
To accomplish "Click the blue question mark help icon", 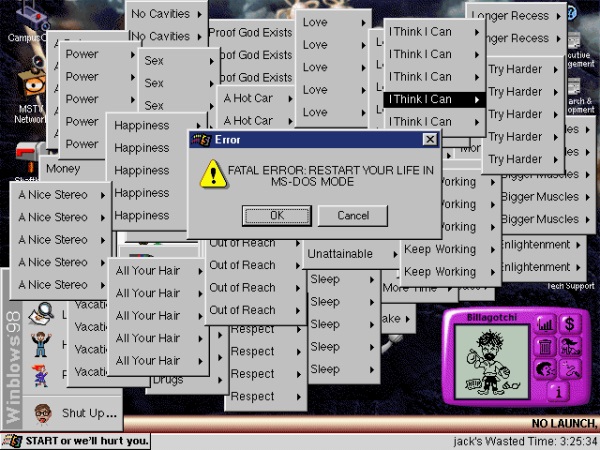I will tap(571, 15).
